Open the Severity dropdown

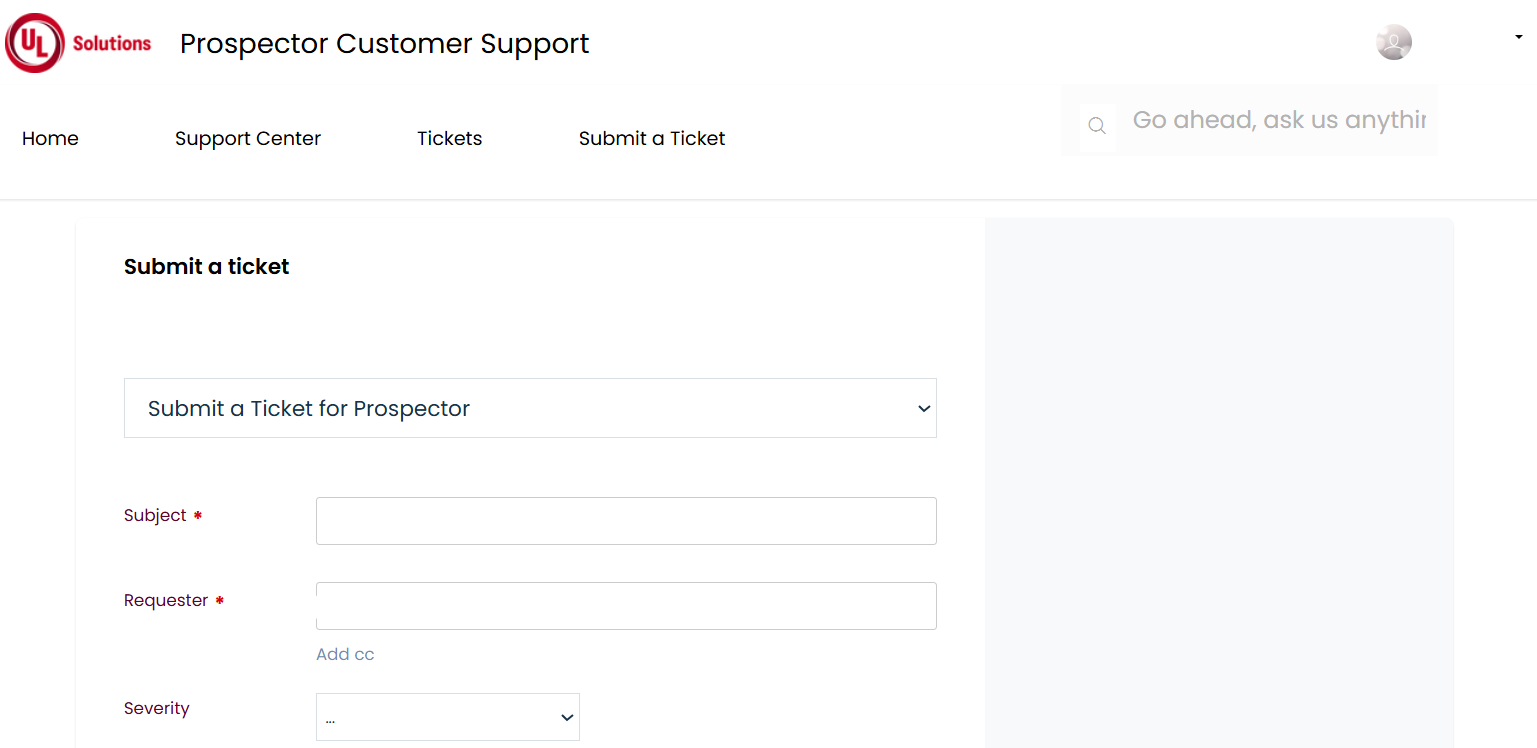pyautogui.click(x=448, y=717)
